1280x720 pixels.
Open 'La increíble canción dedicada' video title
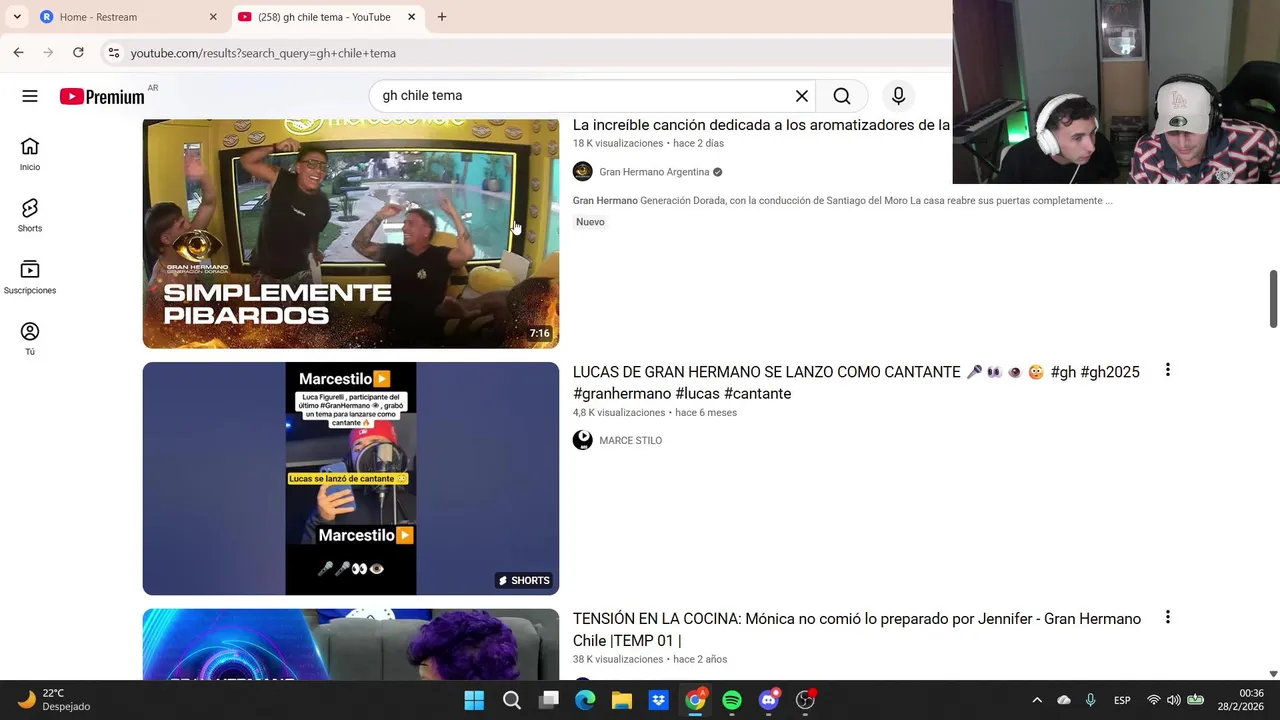pos(761,125)
